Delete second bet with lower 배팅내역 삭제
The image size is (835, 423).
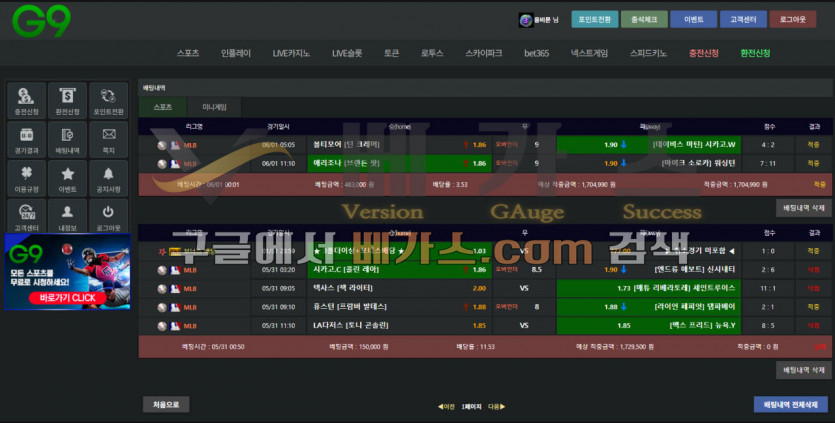tap(804, 370)
